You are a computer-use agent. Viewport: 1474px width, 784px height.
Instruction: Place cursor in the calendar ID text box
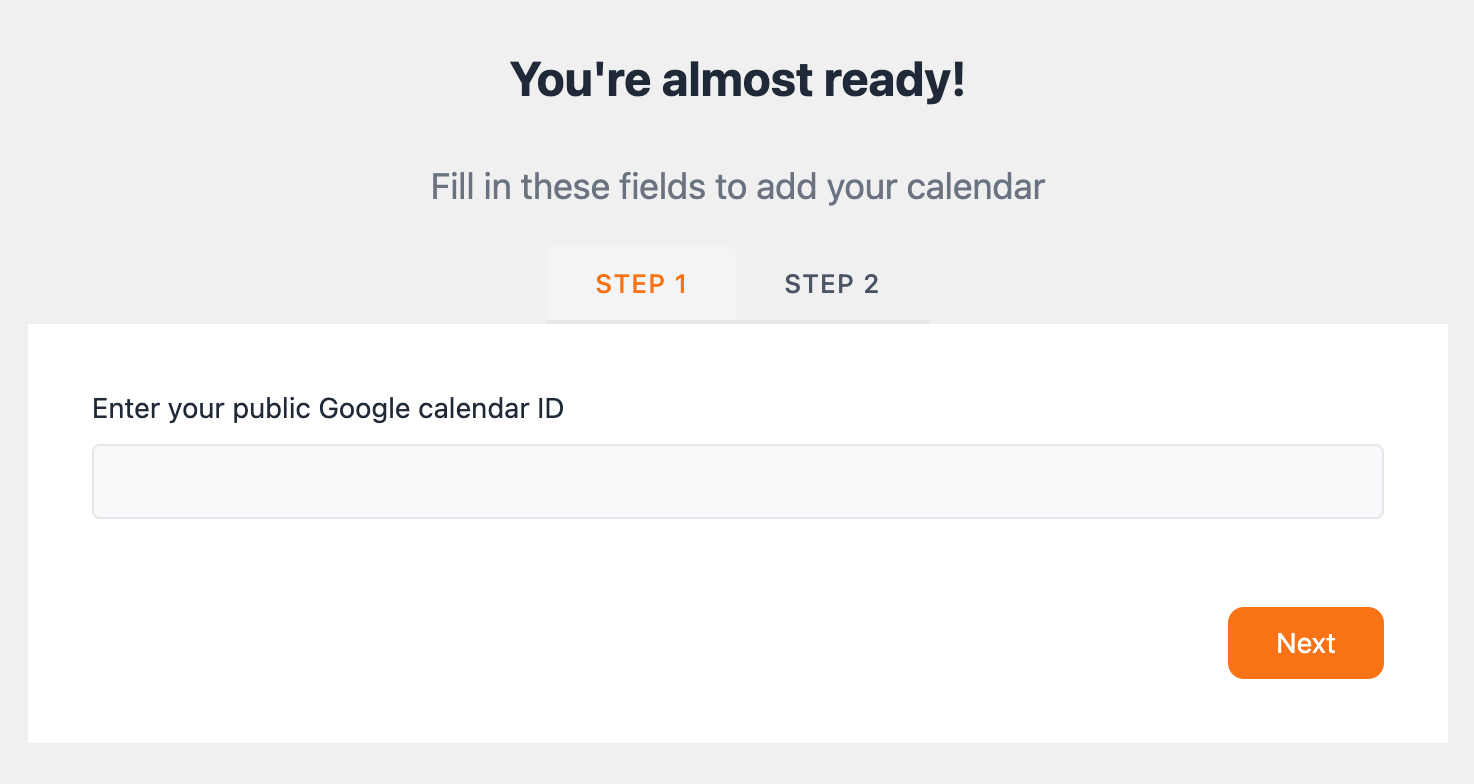pos(738,482)
